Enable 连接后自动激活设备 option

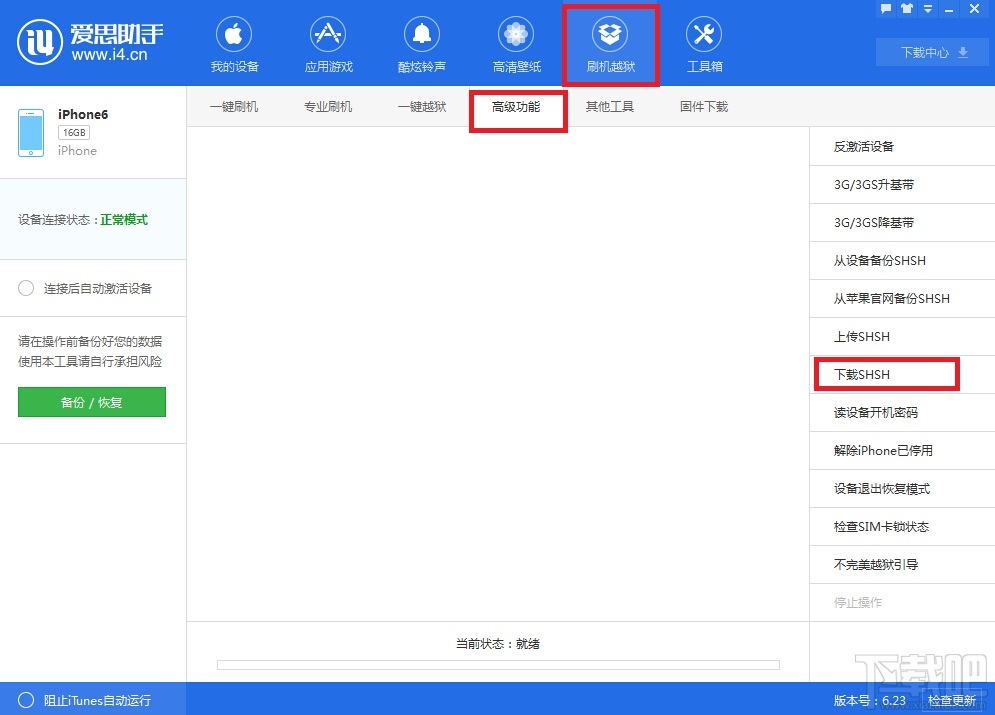click(x=26, y=288)
